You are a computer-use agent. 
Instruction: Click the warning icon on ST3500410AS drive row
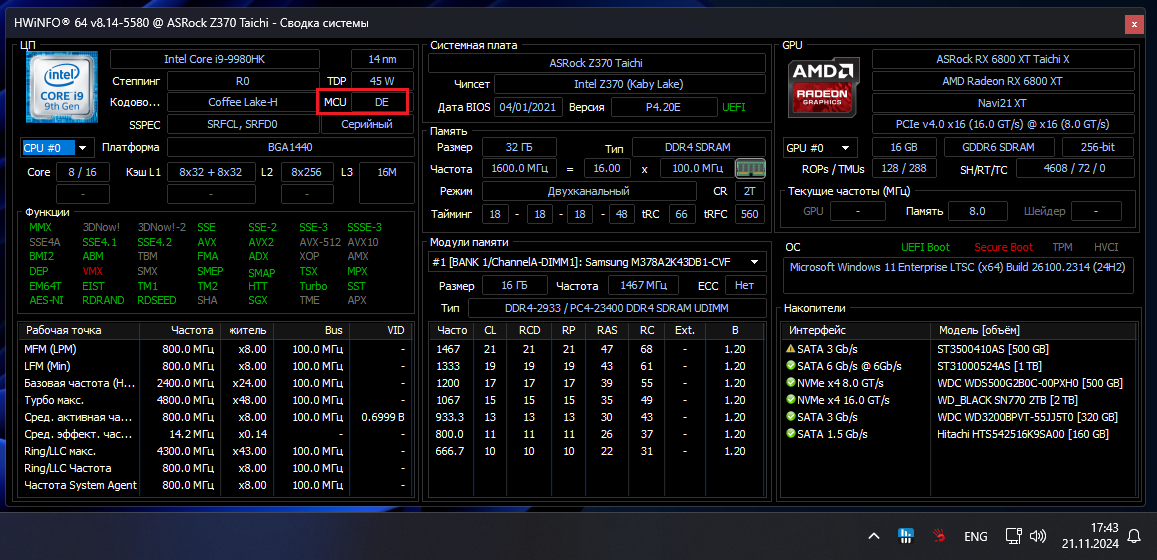[790, 349]
